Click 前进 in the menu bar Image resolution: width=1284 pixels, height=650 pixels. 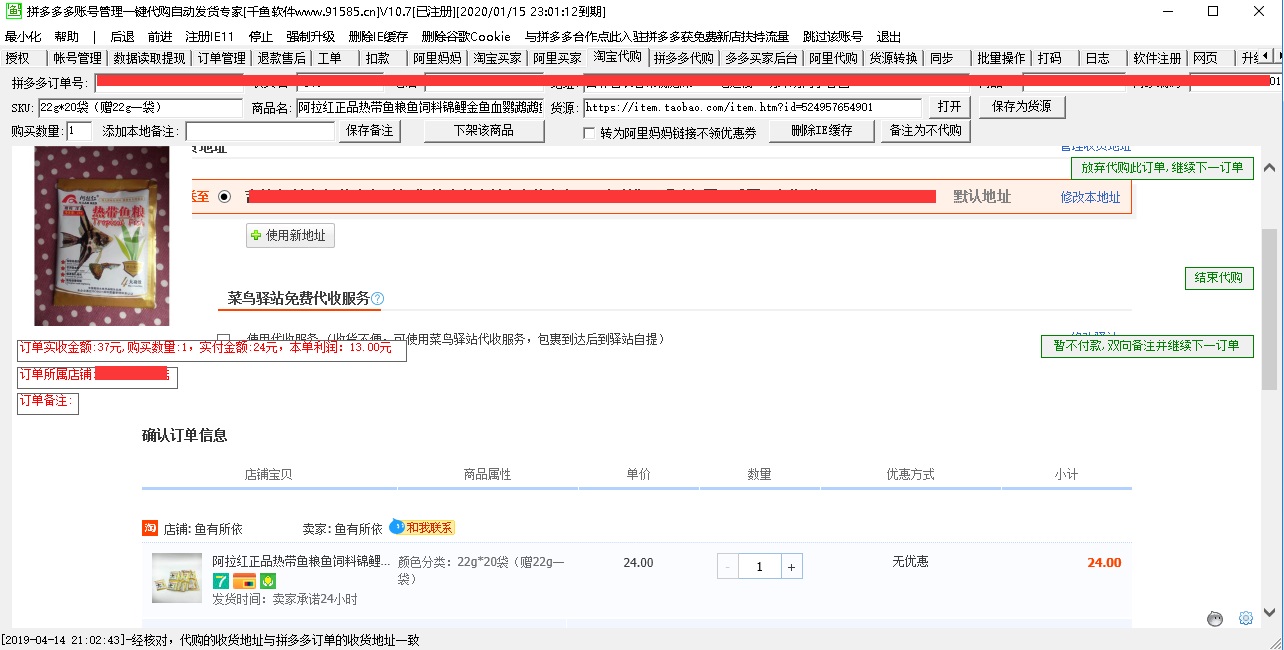(160, 37)
